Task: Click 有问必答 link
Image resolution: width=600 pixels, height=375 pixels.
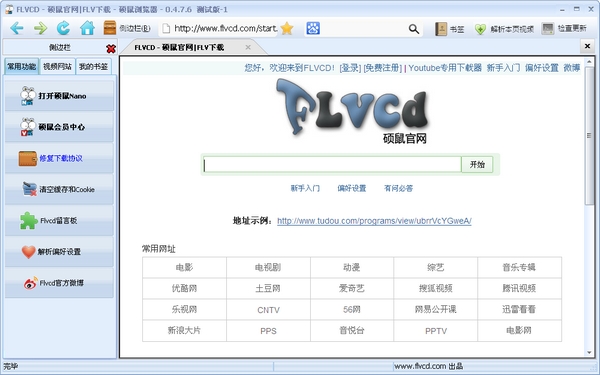Action: pyautogui.click(x=398, y=188)
